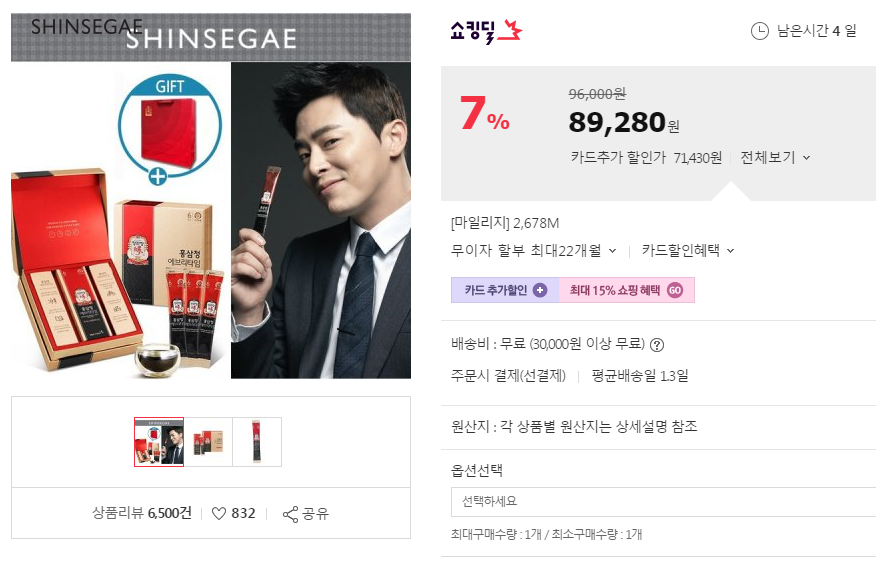Click the GO icon on shopping benefit badge

(x=675, y=290)
